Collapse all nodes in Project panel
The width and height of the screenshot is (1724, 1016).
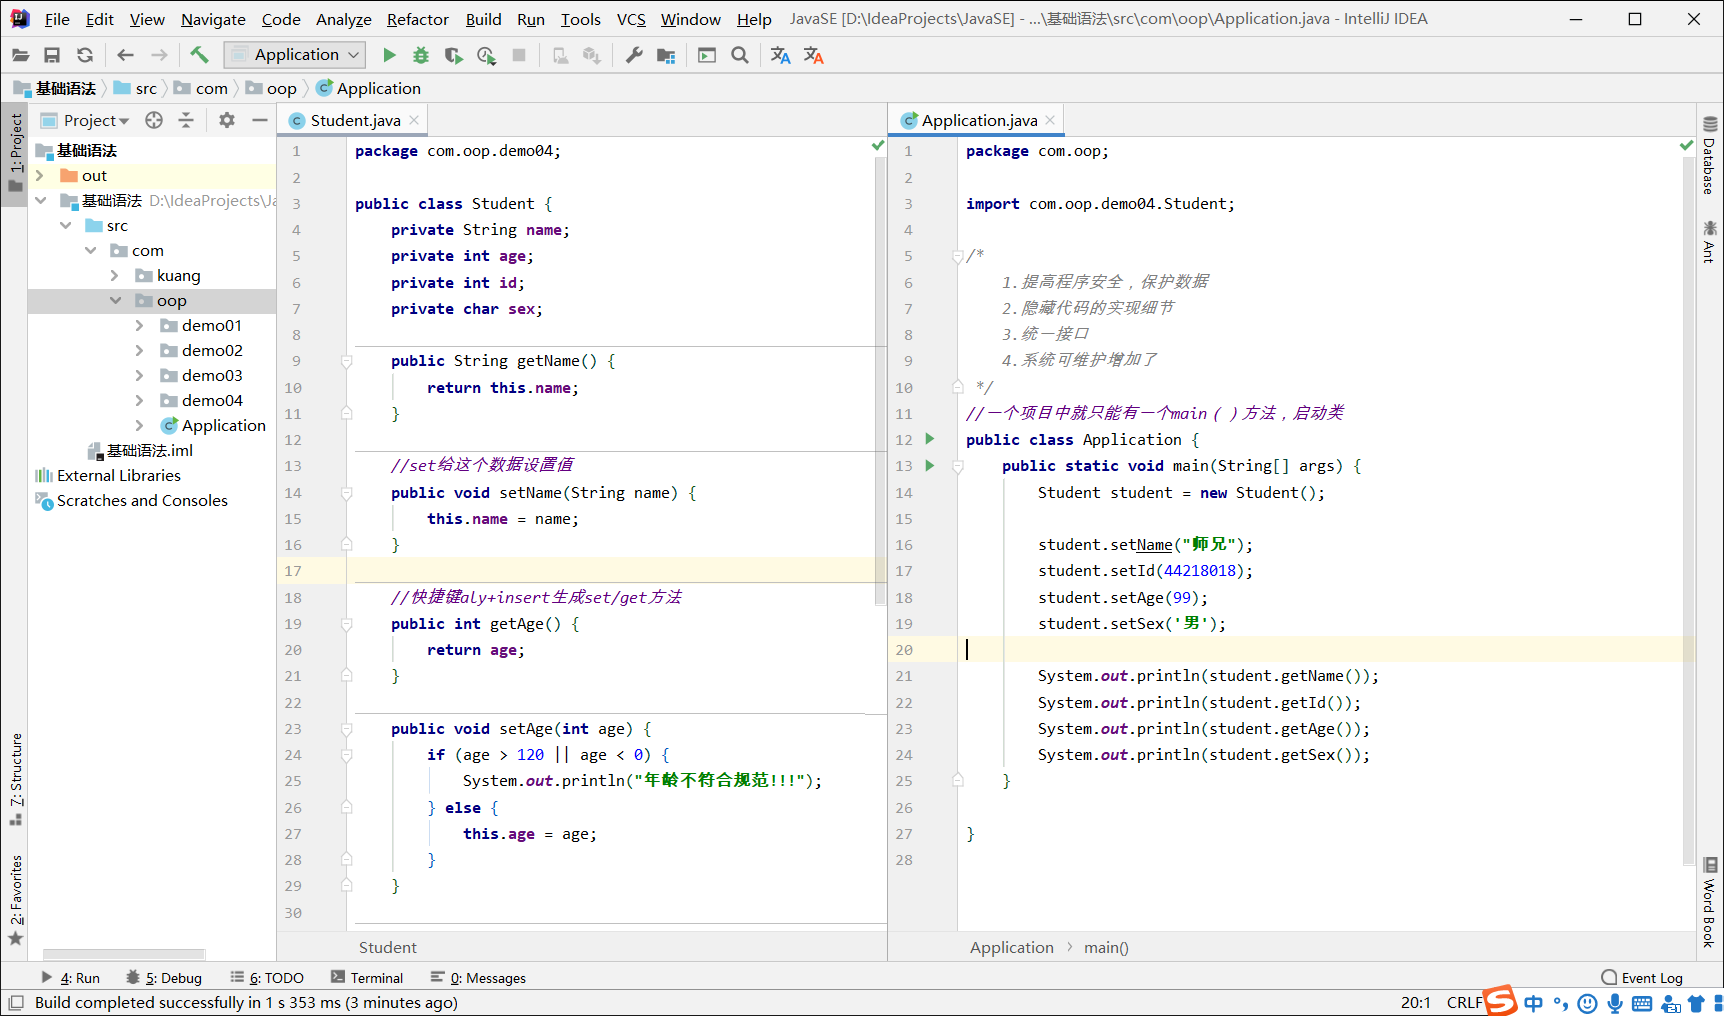186,120
